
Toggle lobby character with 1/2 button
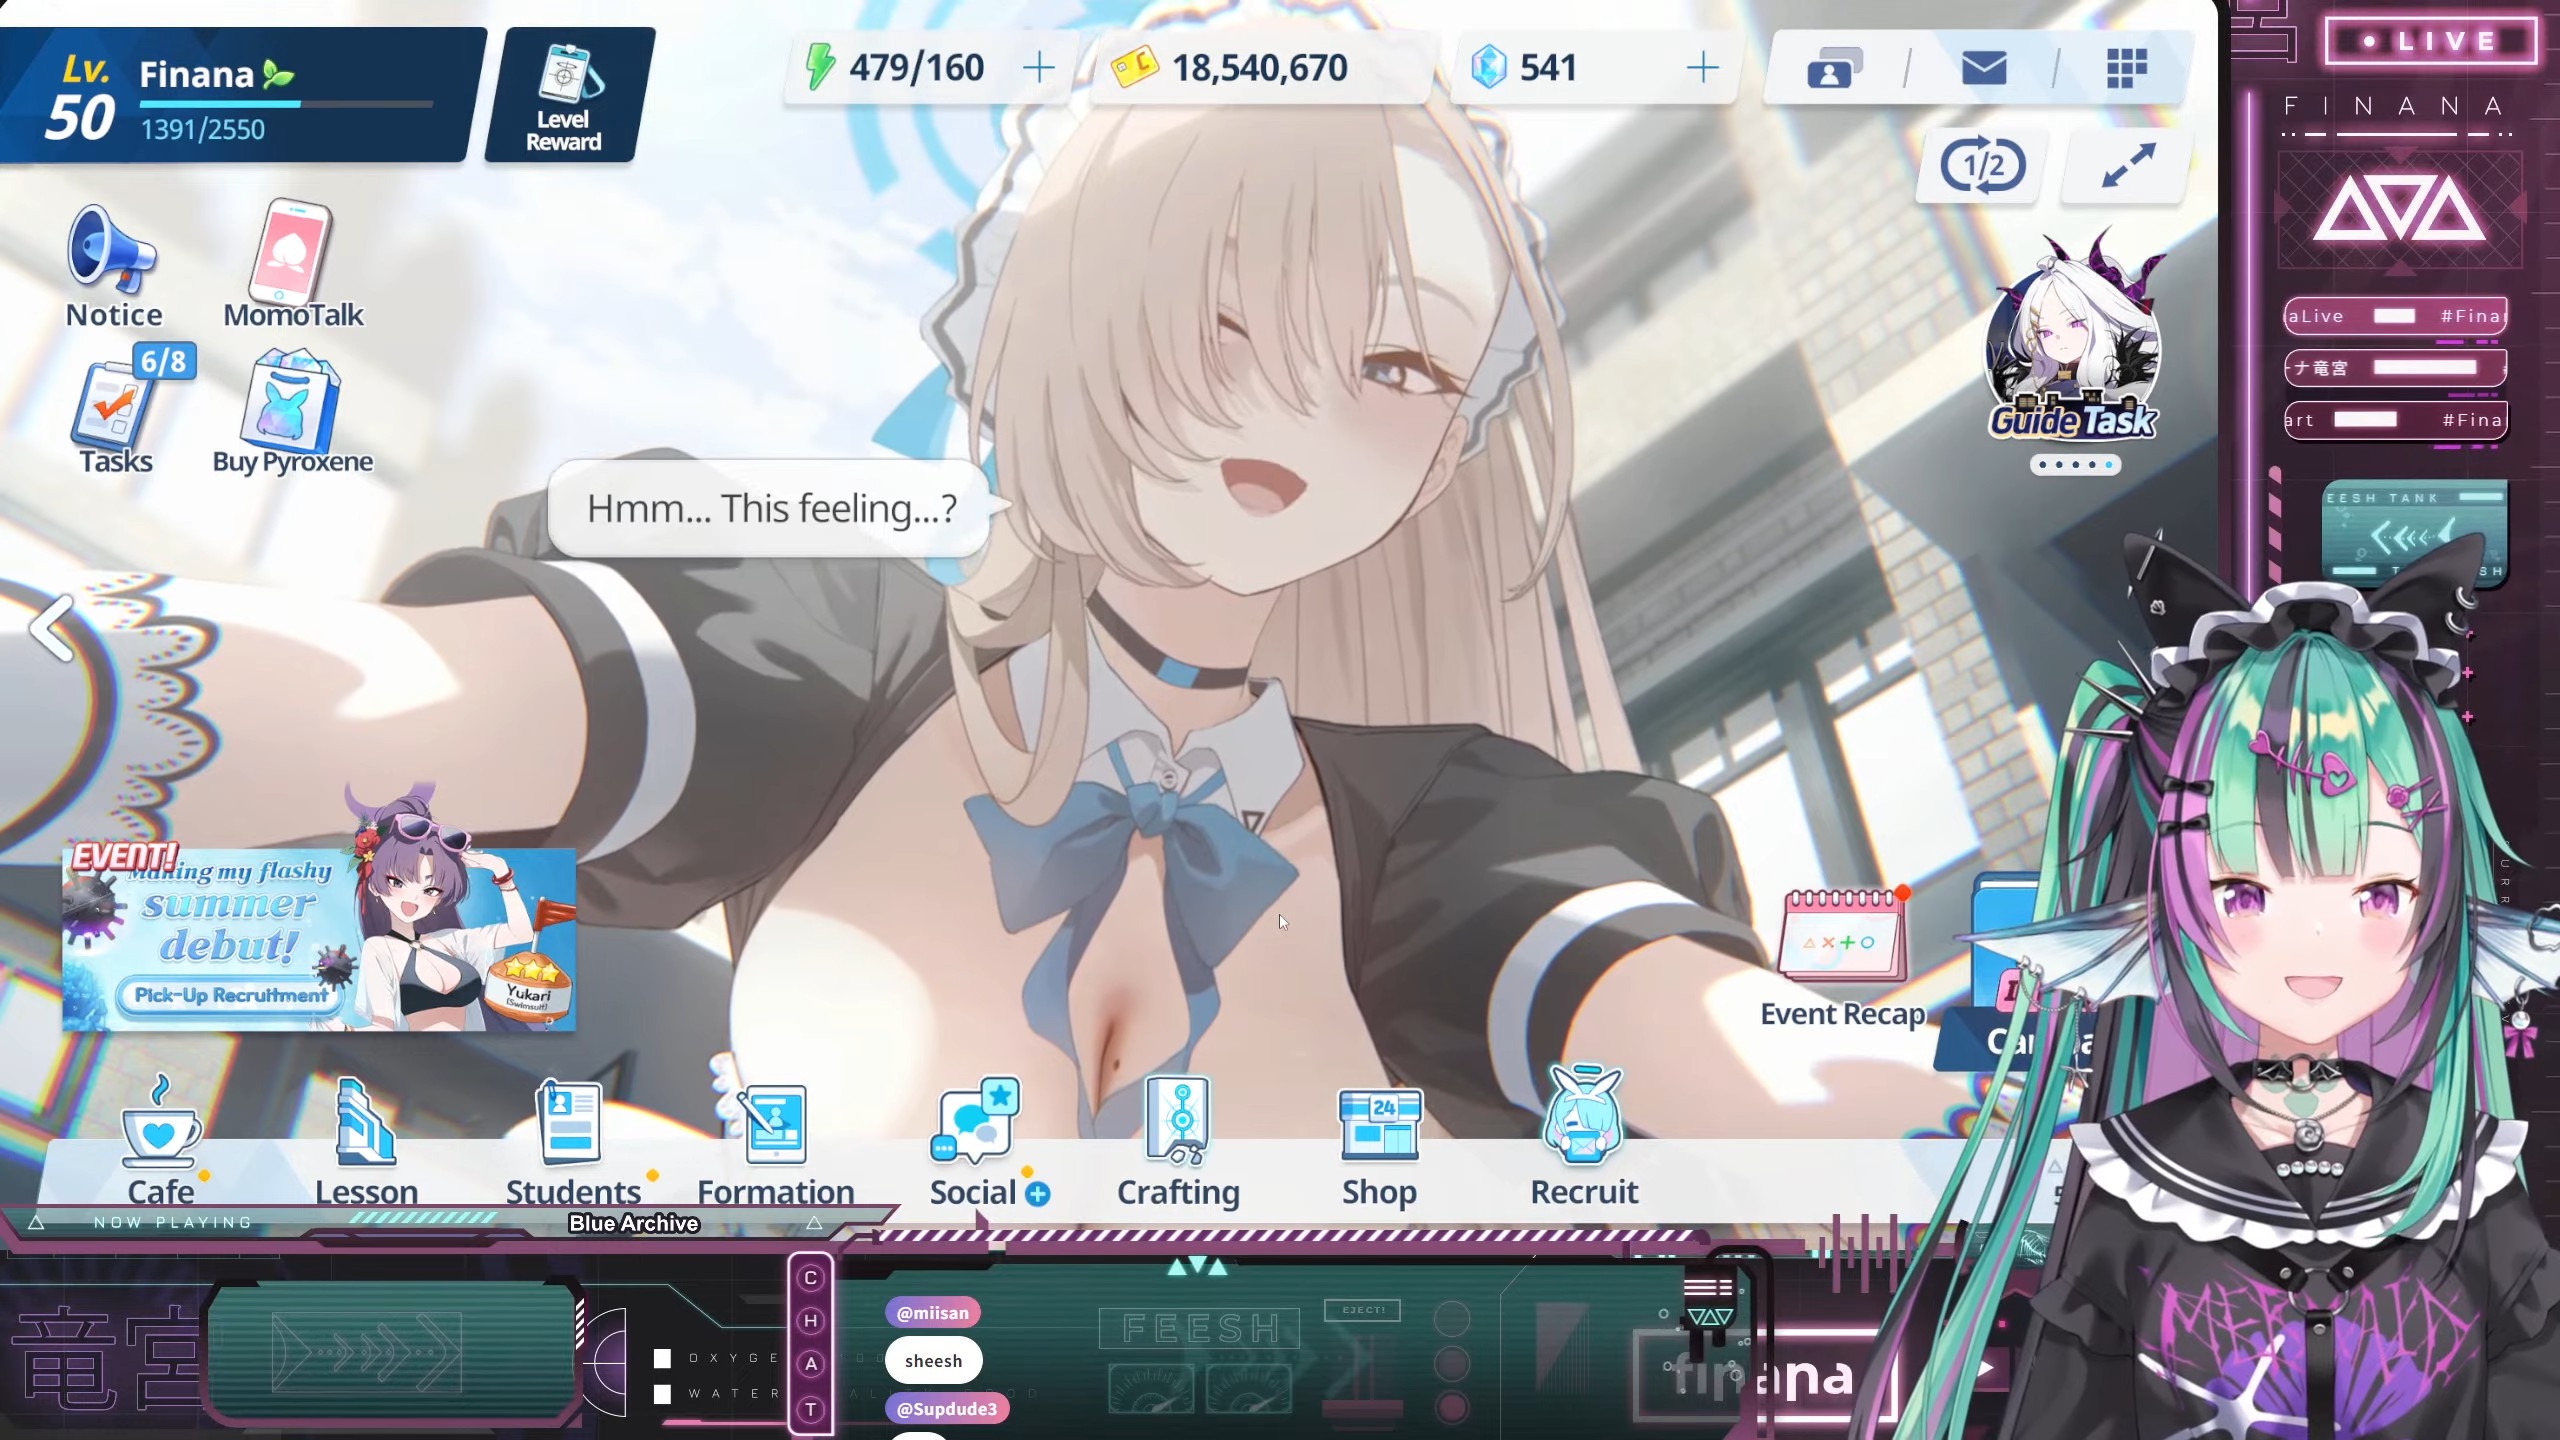click(x=1981, y=166)
